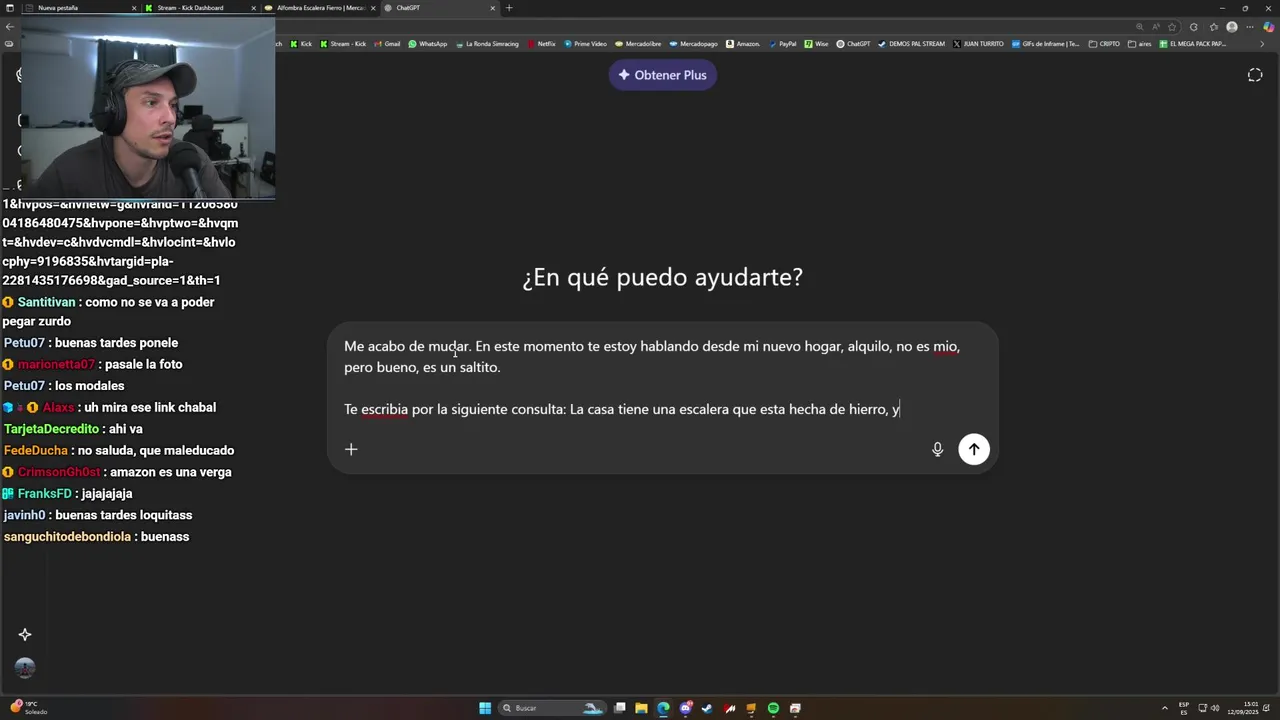Send the message with the up-arrow button
1280x720 pixels.
point(973,449)
